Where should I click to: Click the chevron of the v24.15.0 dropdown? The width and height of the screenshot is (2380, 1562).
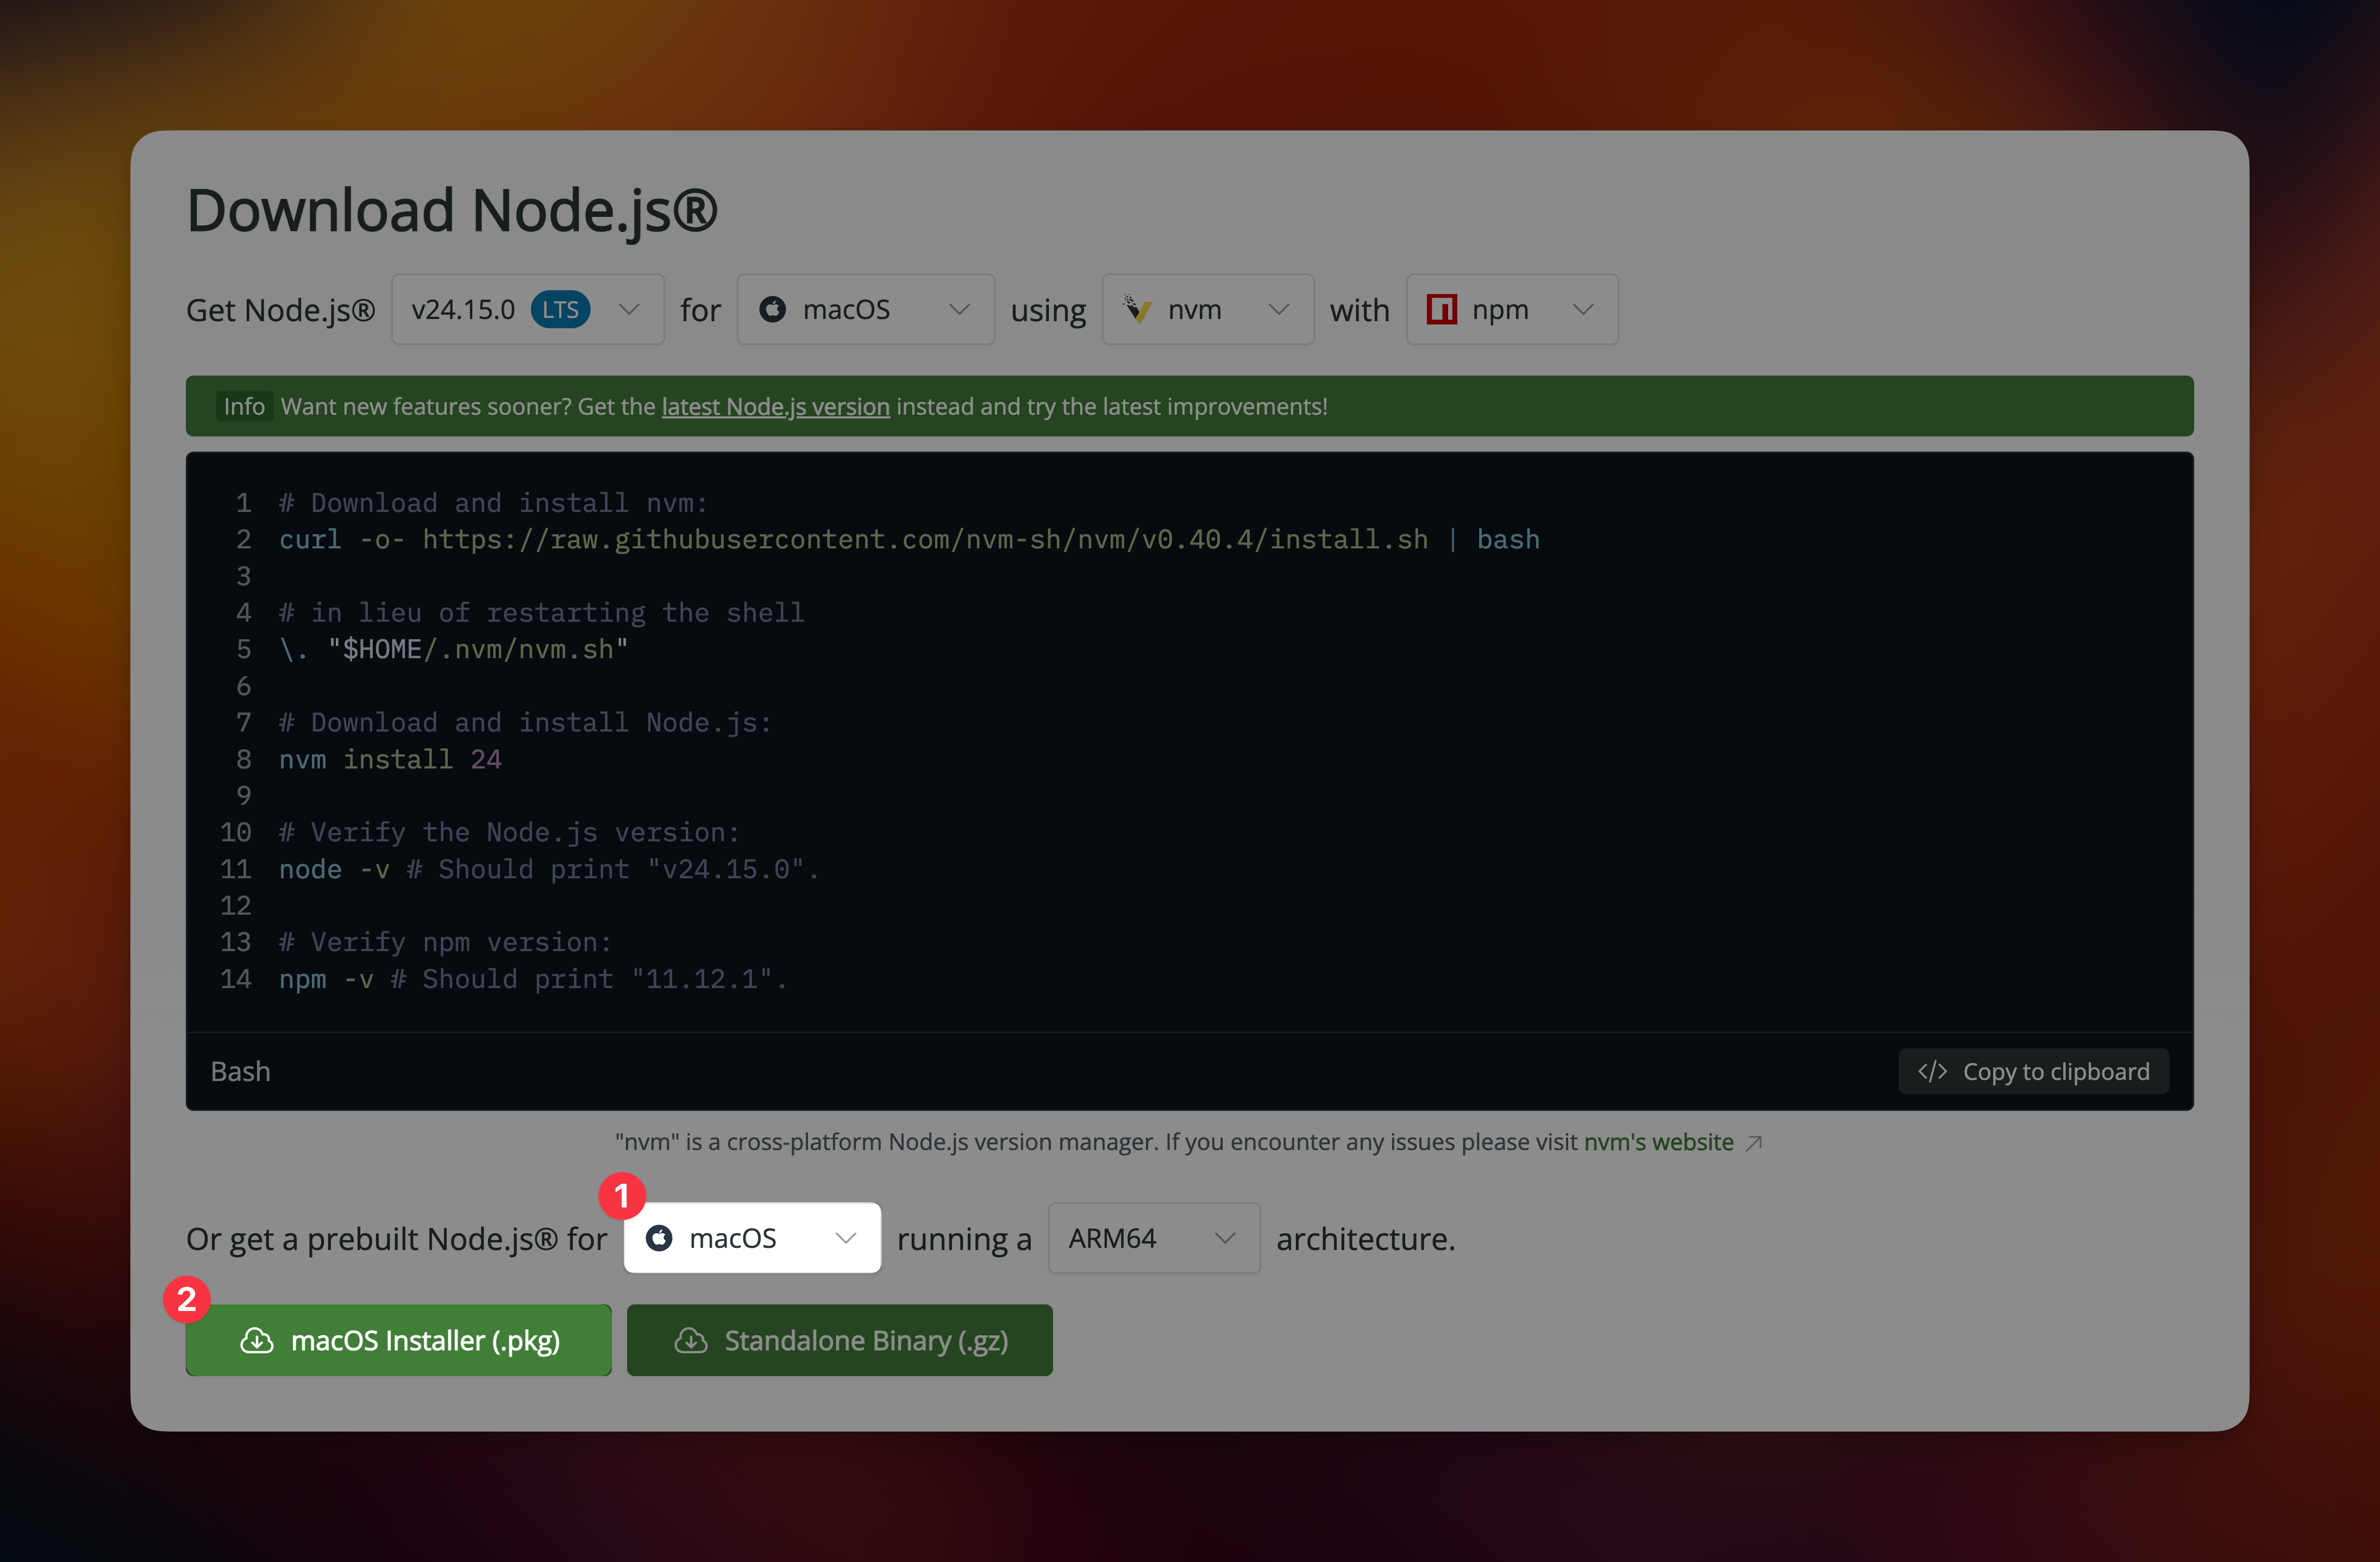(x=629, y=310)
